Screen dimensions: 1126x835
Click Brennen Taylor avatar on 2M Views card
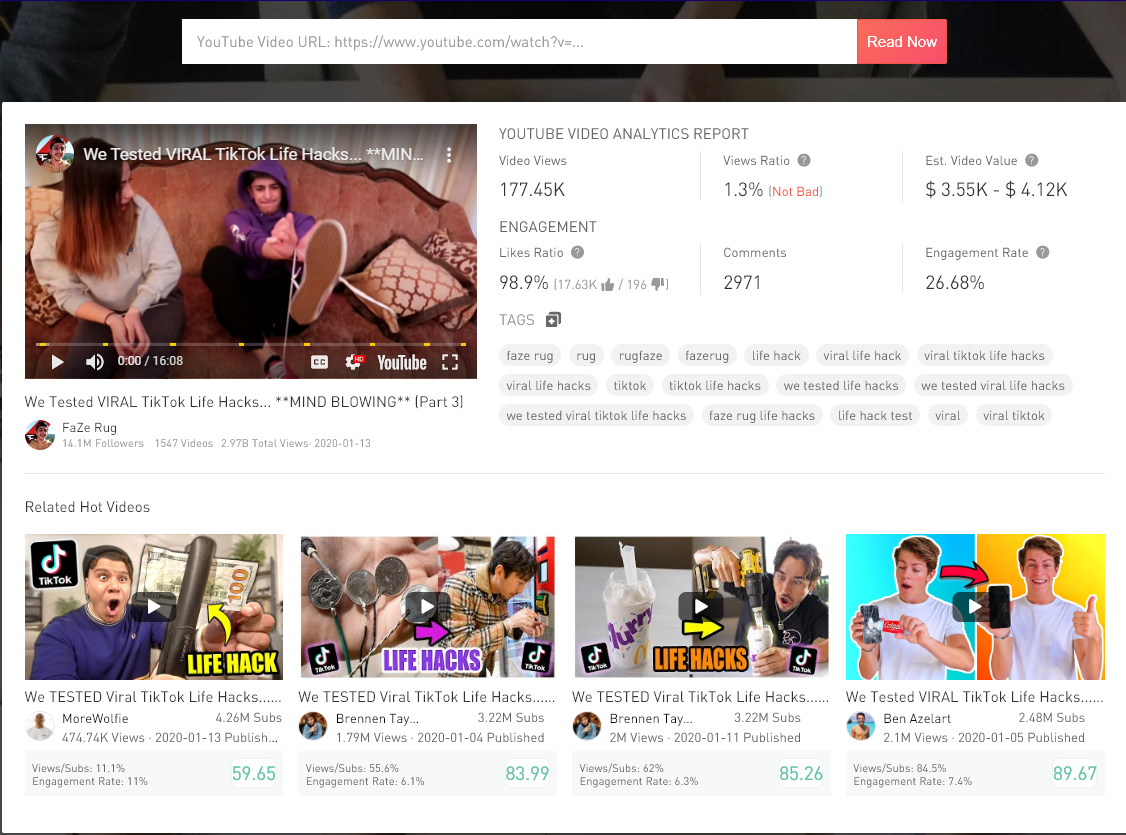587,726
